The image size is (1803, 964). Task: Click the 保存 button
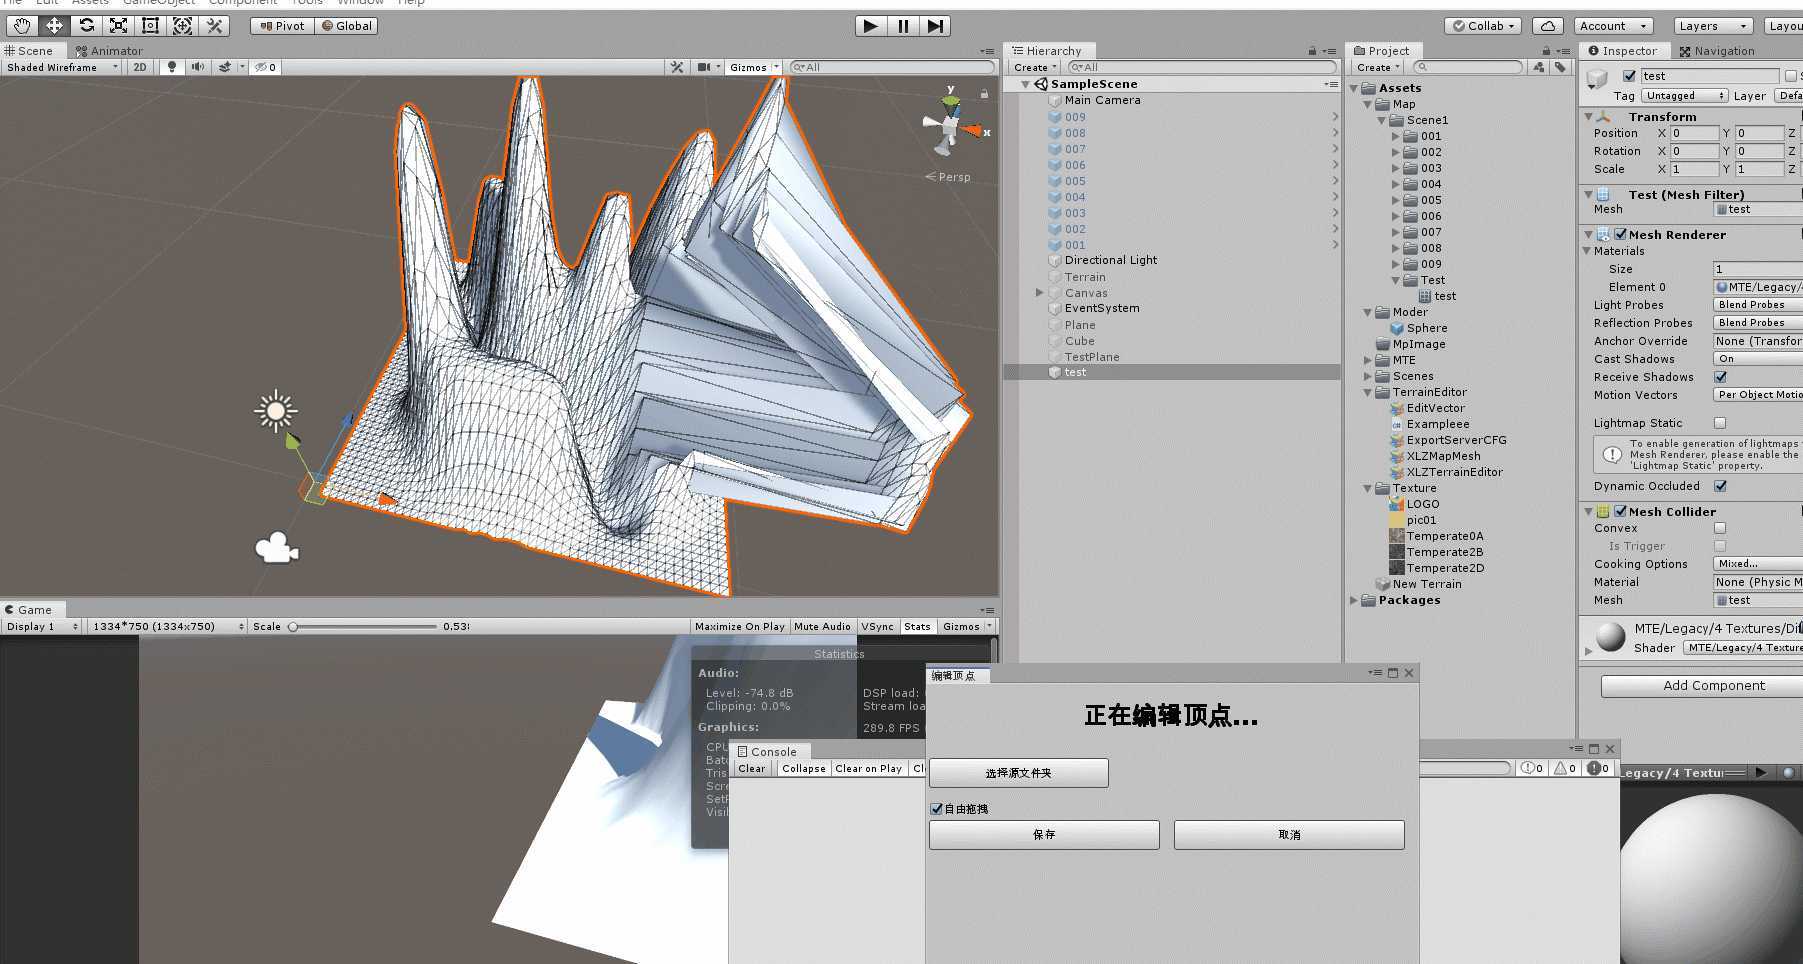coord(1044,835)
